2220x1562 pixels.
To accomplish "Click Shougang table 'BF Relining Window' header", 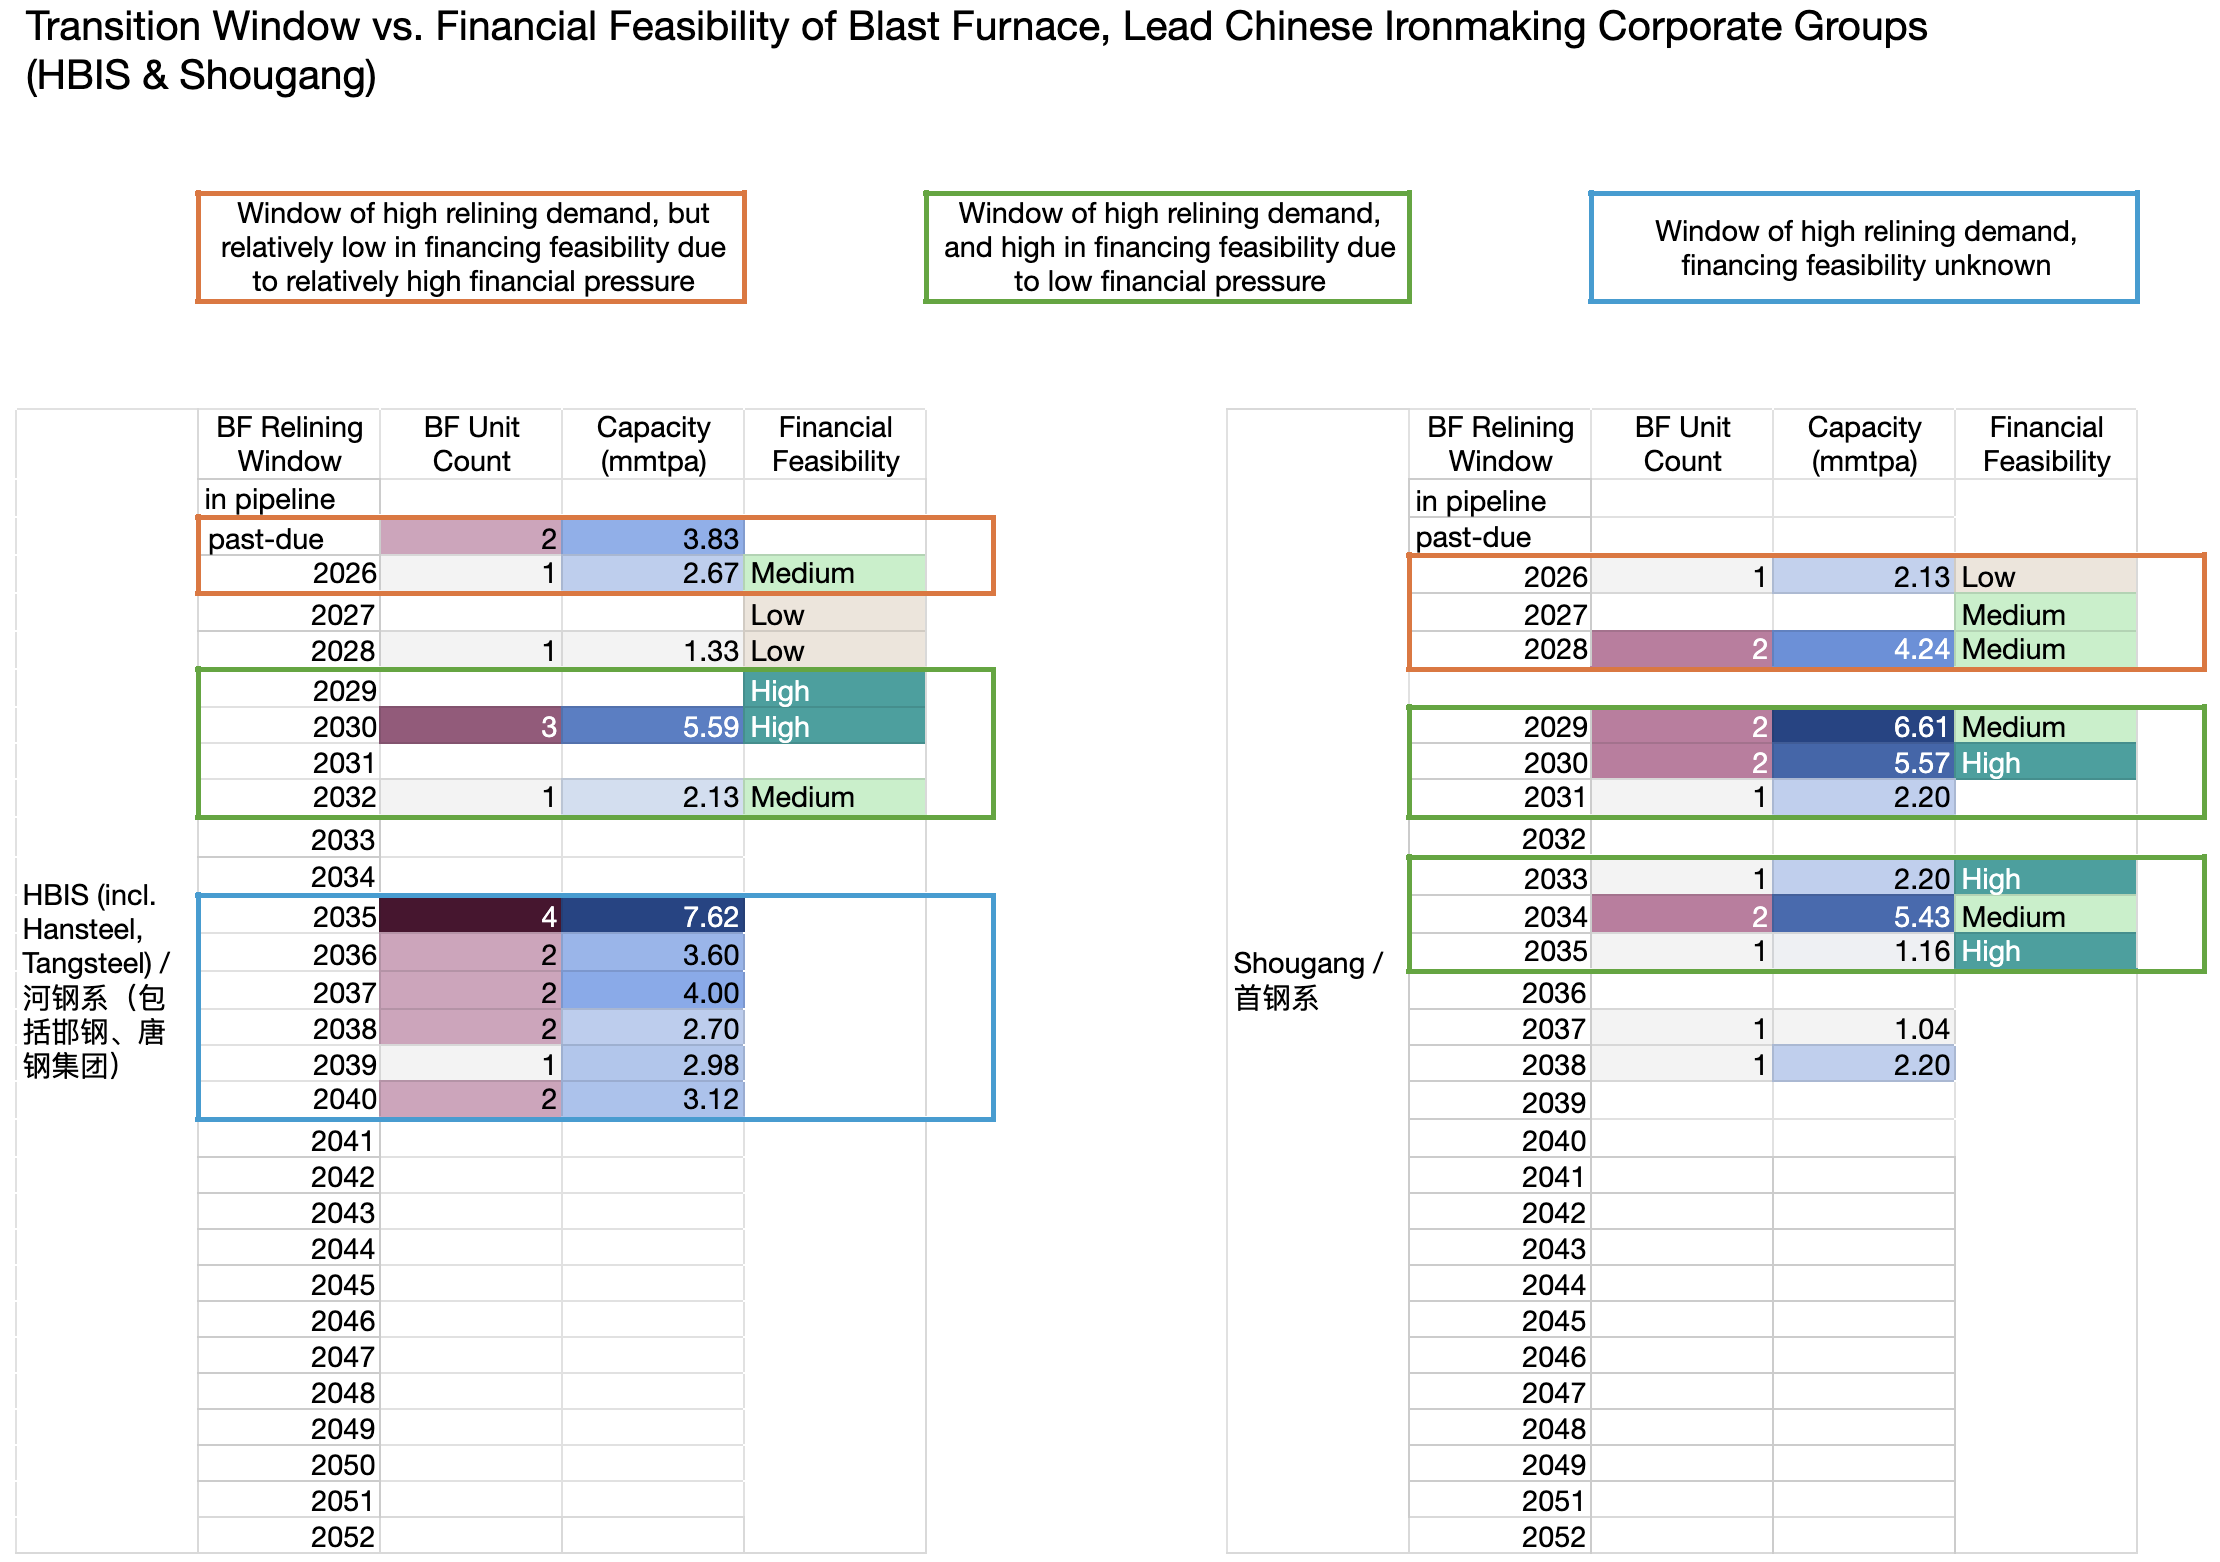I will pyautogui.click(x=1500, y=444).
